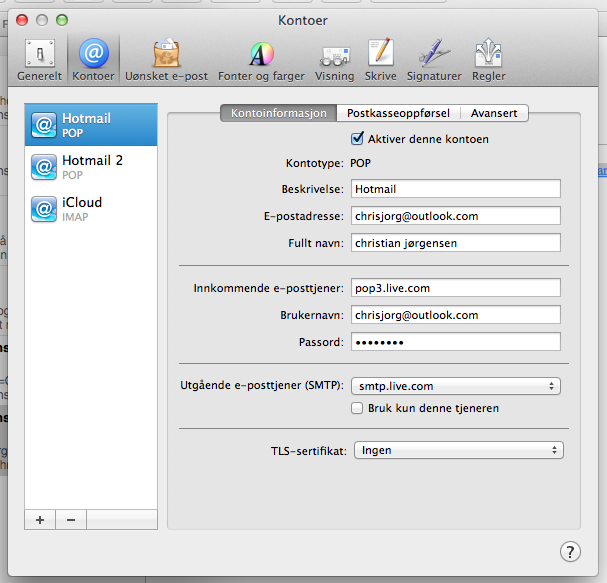Screen dimensions: 607x583
Task: Select the Hotmail 2 account
Action: coord(91,167)
